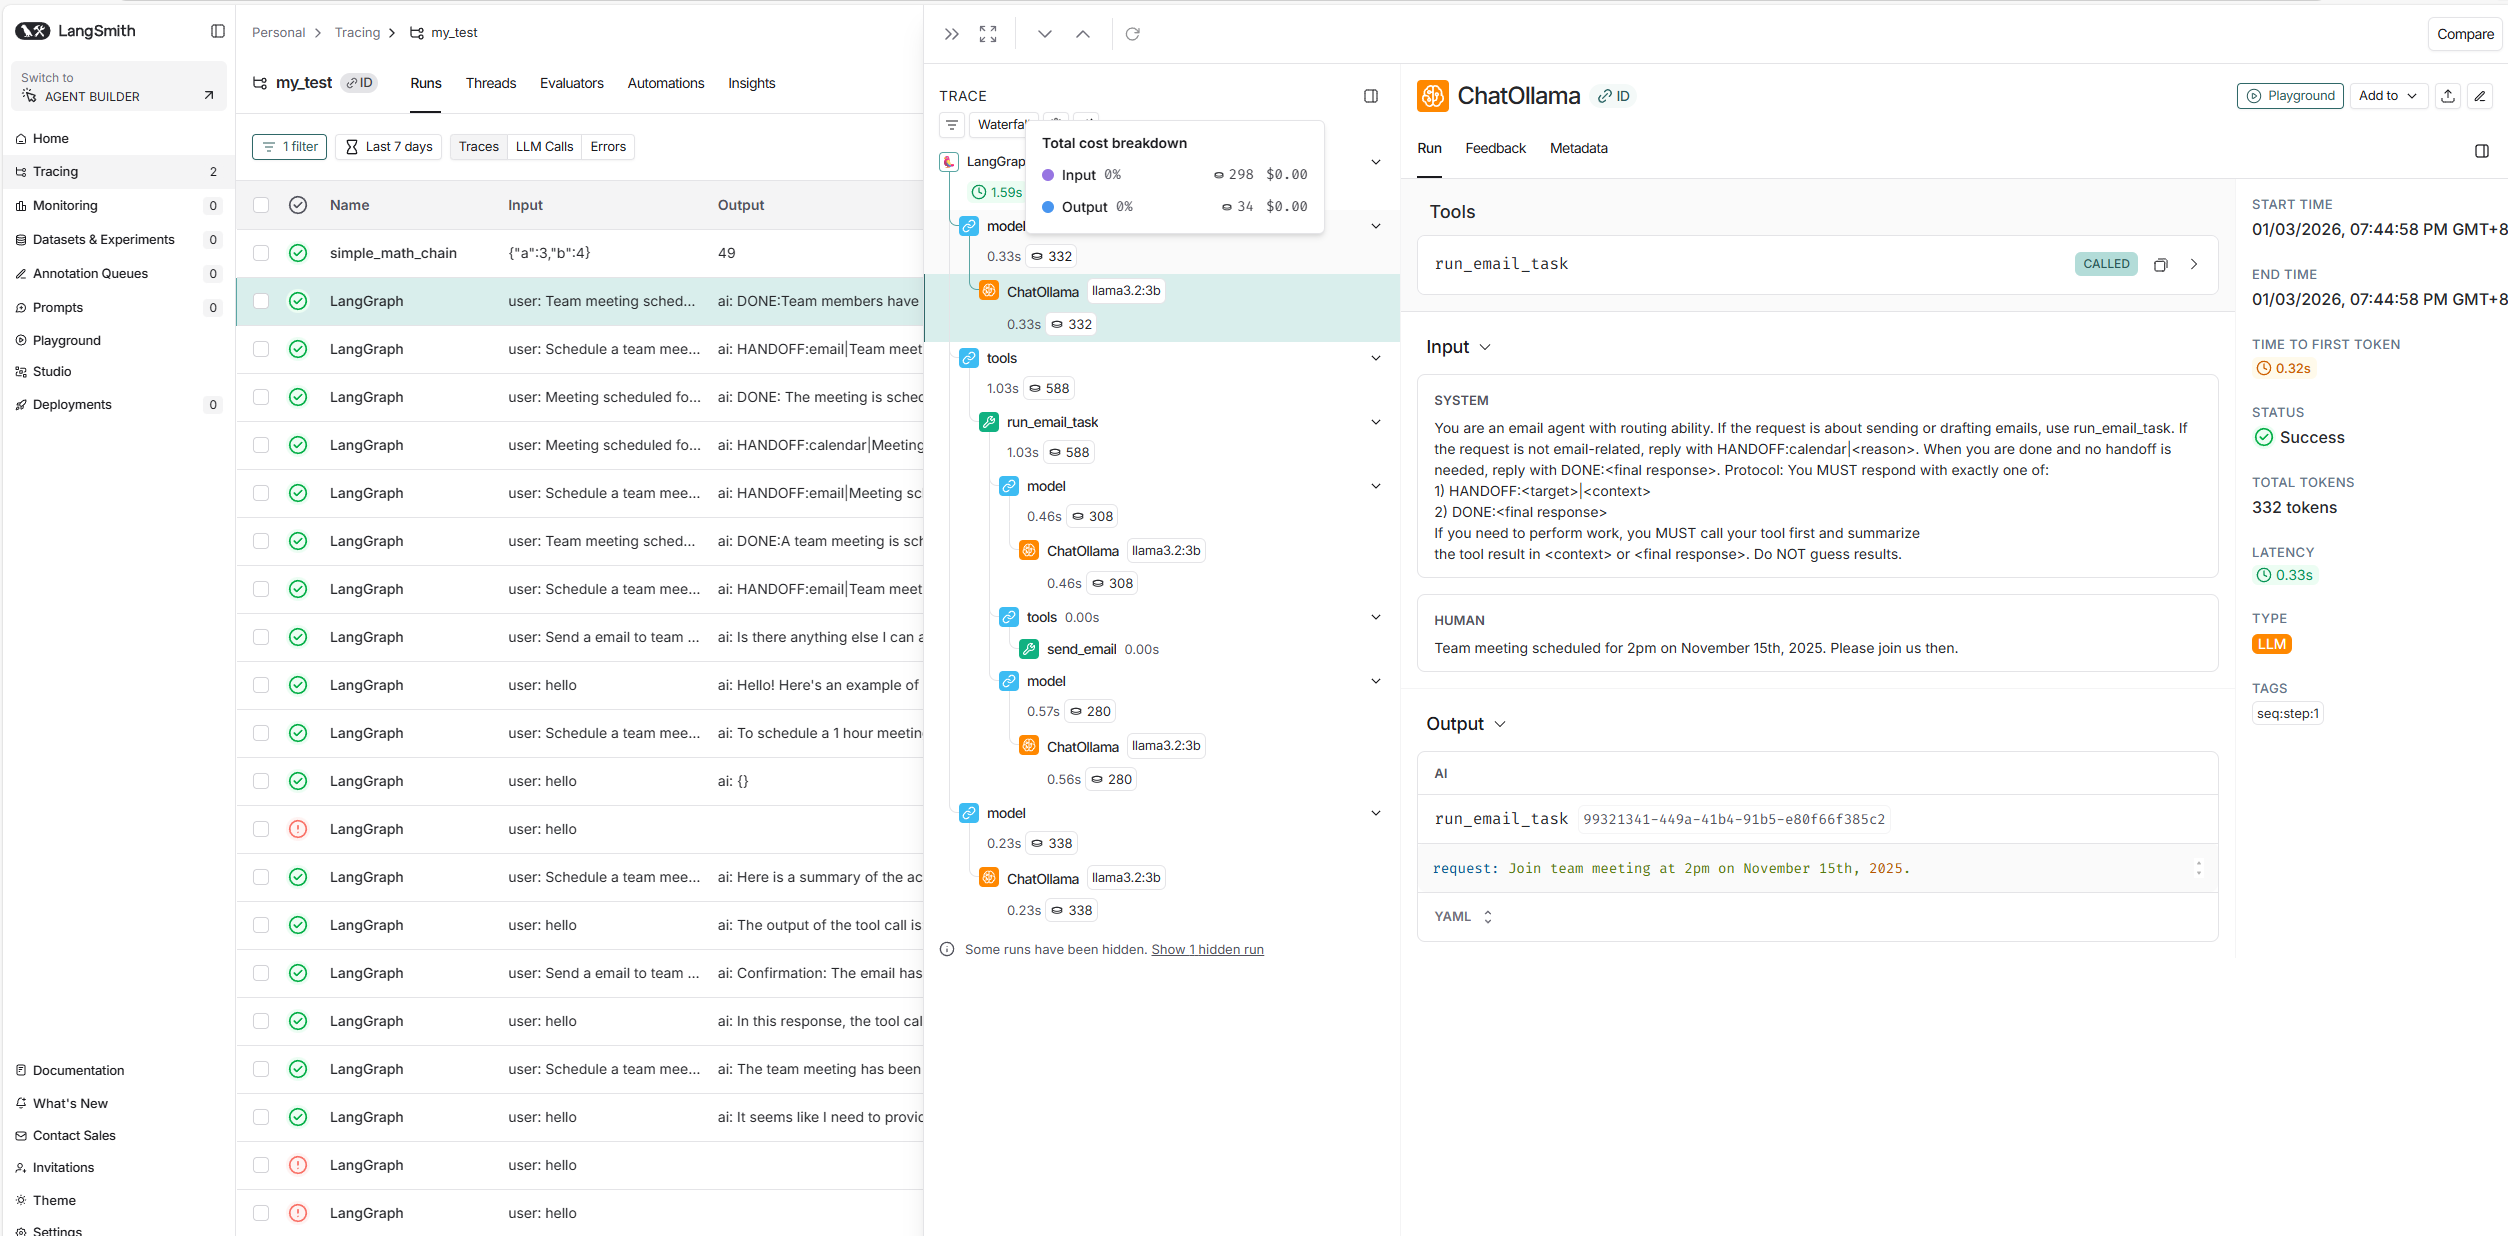Check the simple_math_chain row checkbox
The width and height of the screenshot is (2508, 1236).
pos(261,253)
